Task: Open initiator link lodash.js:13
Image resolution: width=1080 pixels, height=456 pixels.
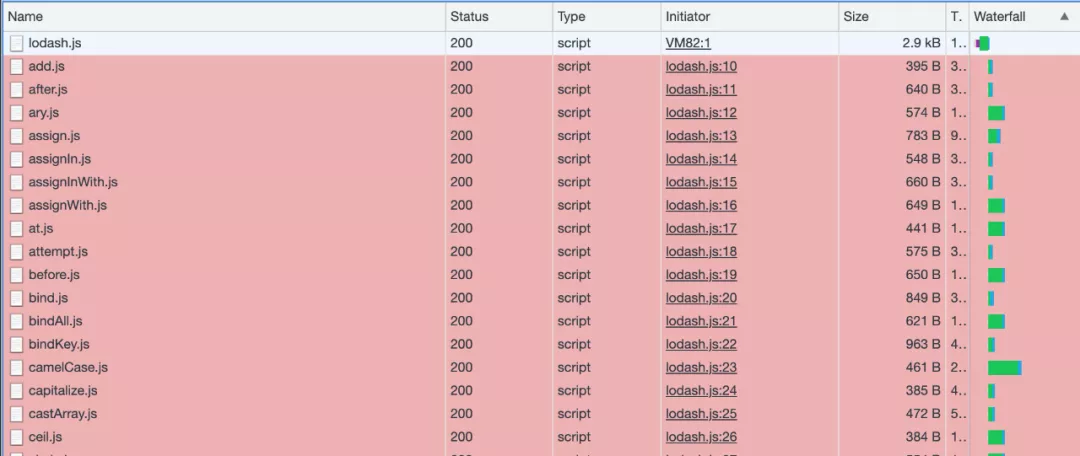Action: pyautogui.click(x=701, y=136)
